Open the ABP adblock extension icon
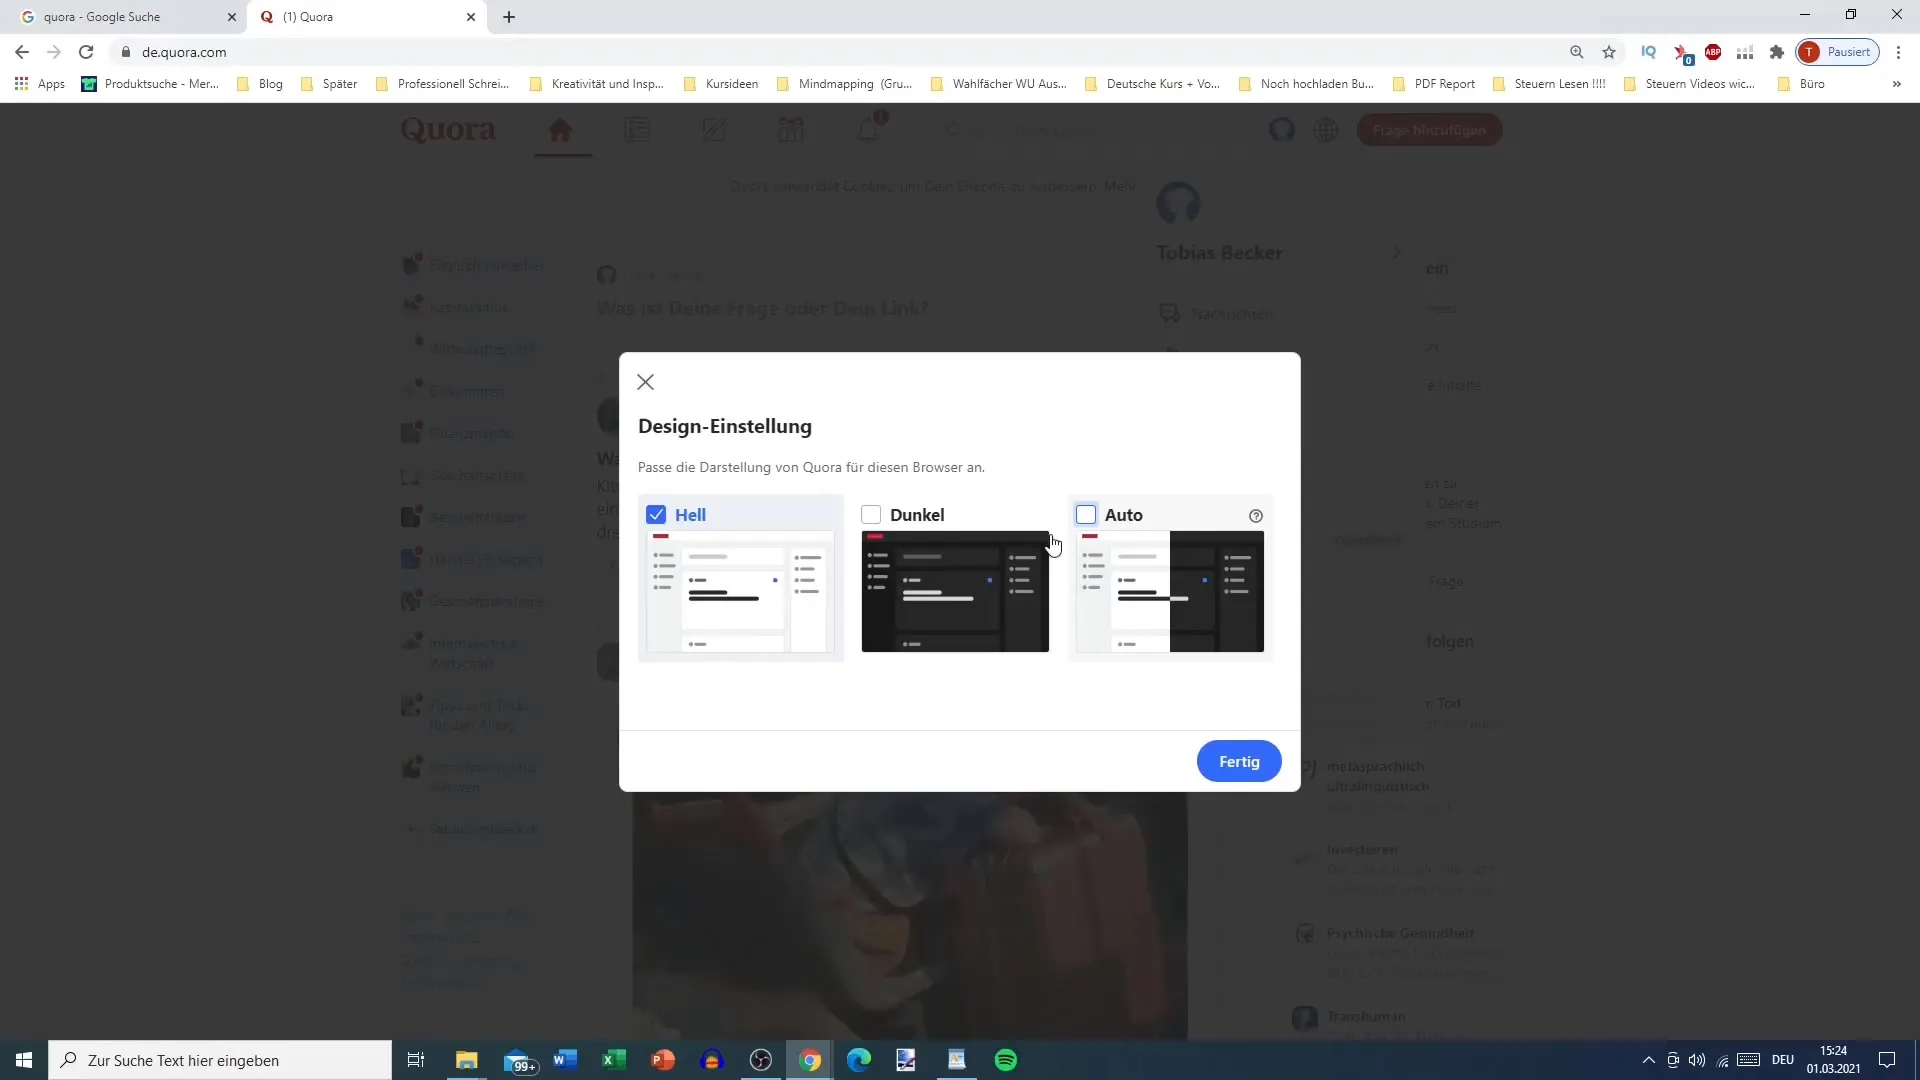This screenshot has width=1920, height=1080. [1713, 52]
